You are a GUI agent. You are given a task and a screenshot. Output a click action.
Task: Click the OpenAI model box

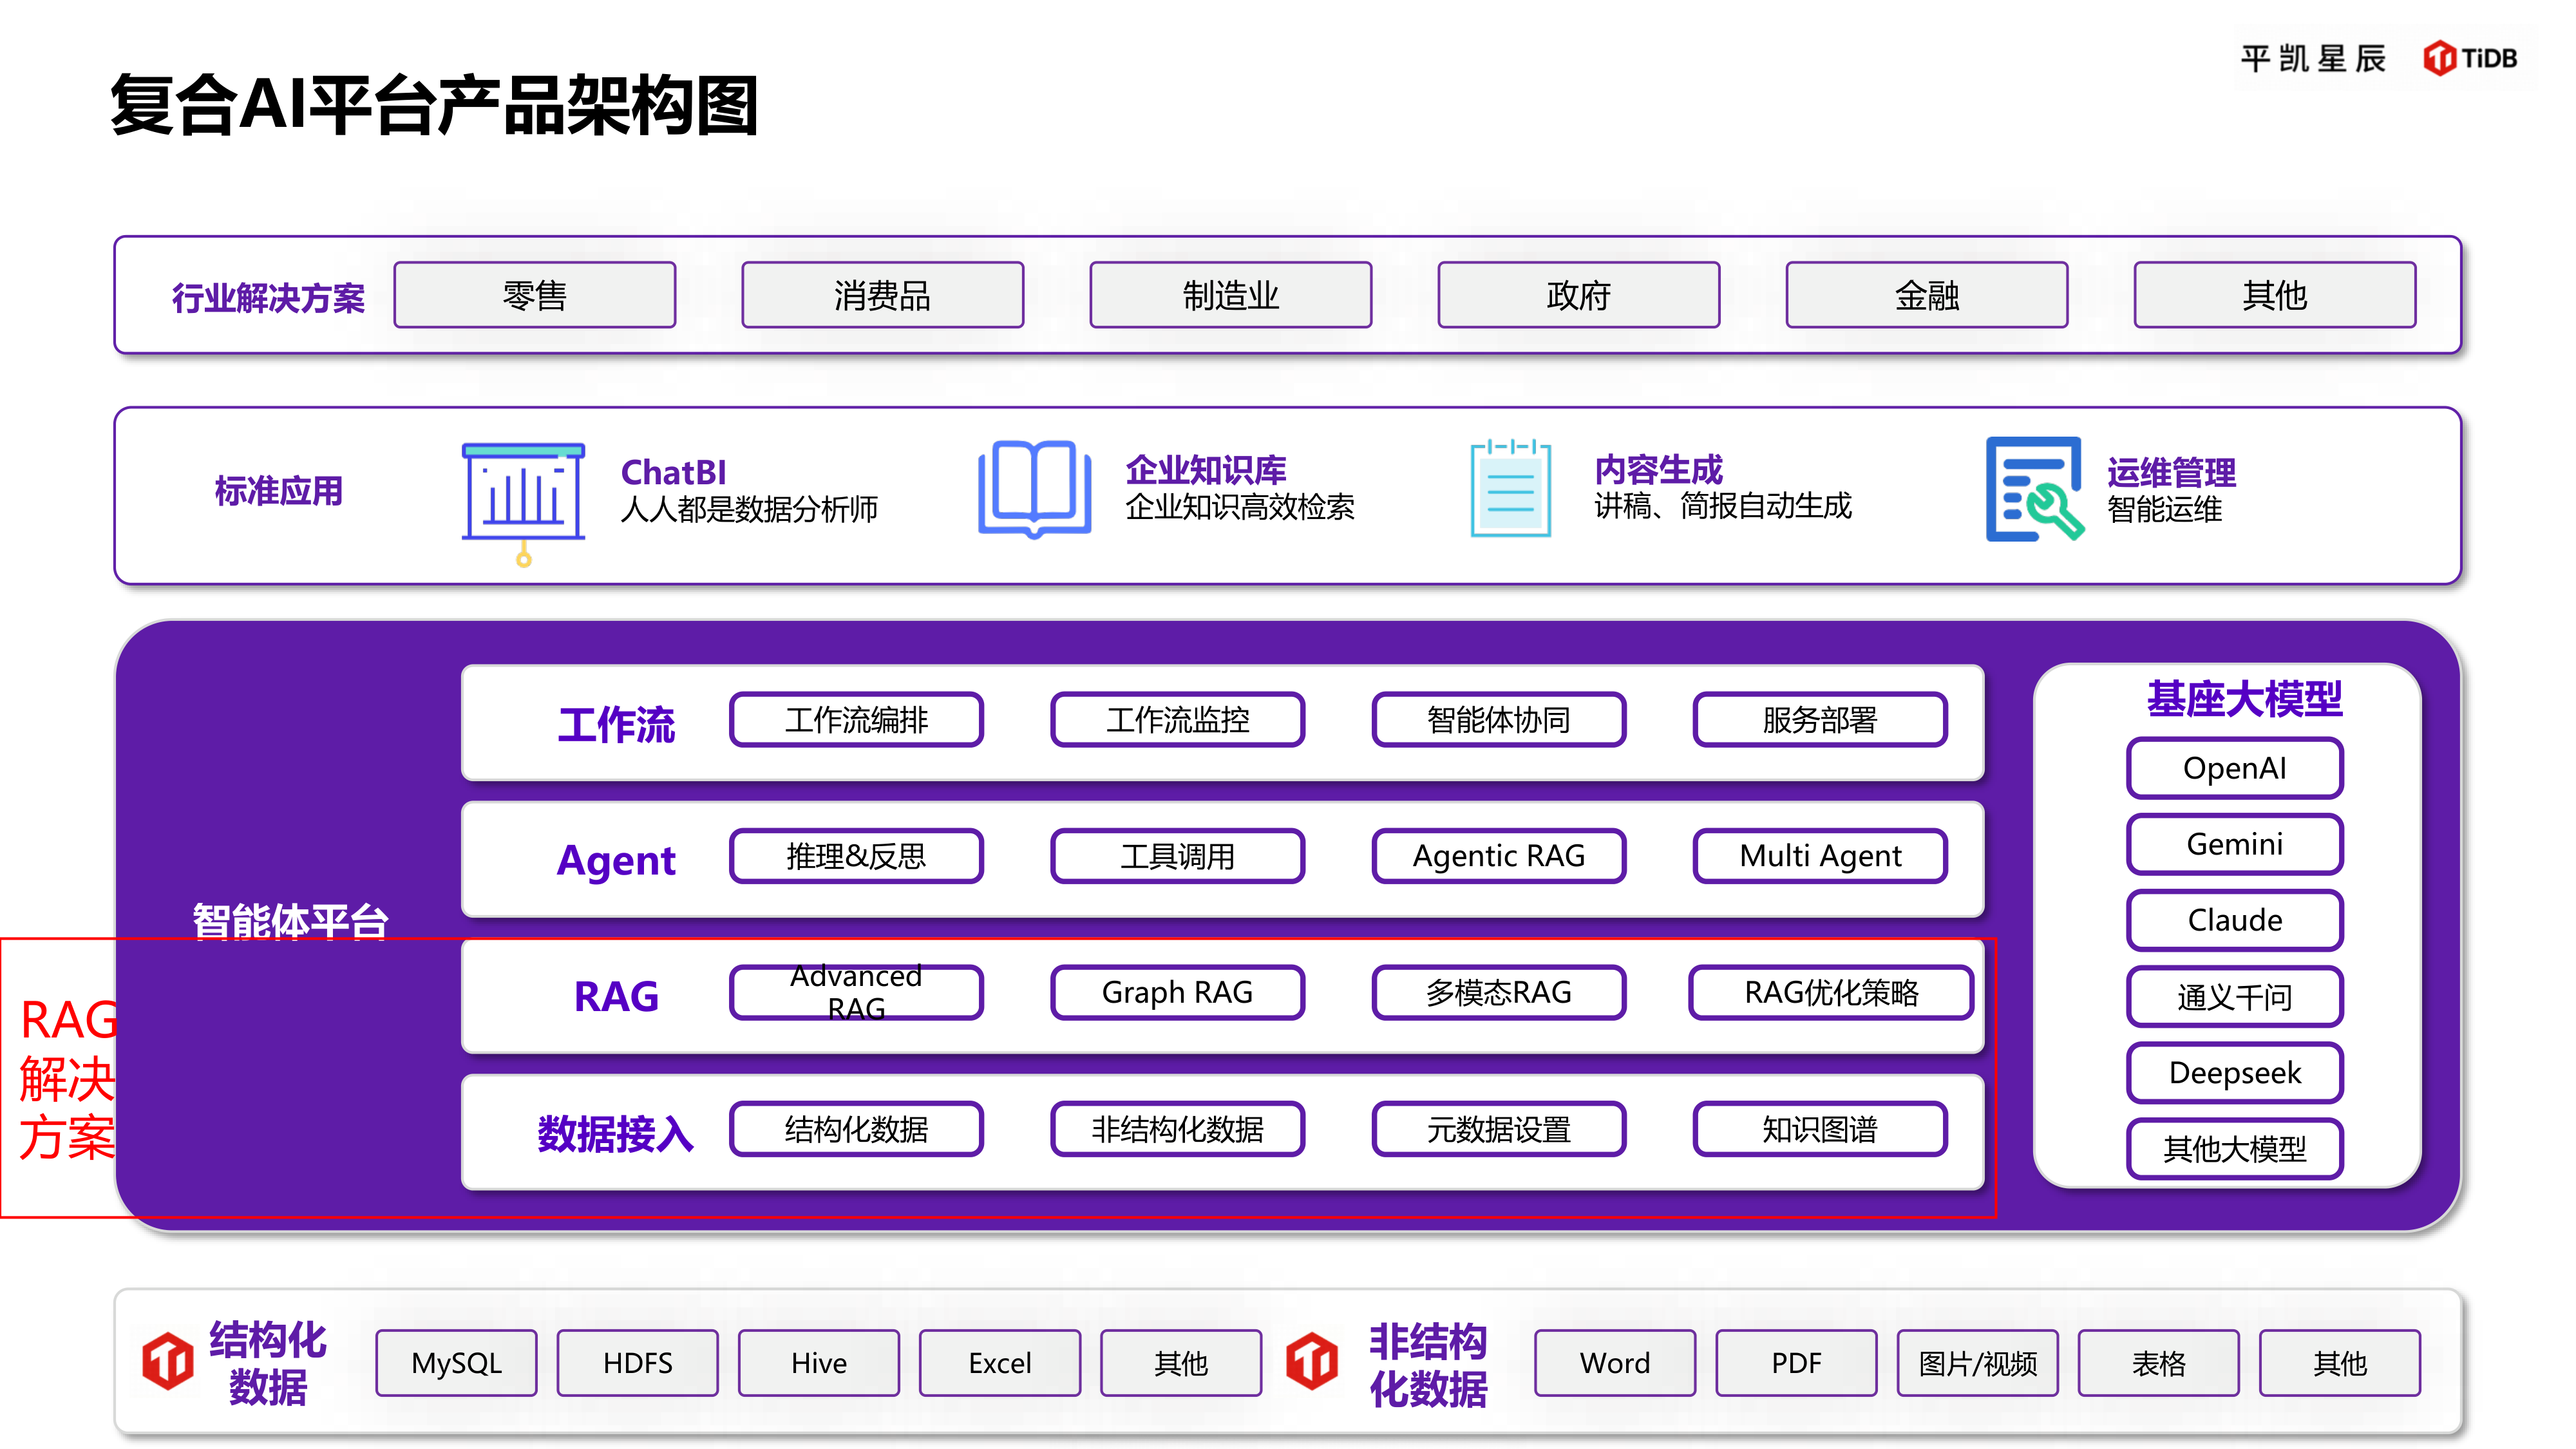pyautogui.click(x=2234, y=768)
